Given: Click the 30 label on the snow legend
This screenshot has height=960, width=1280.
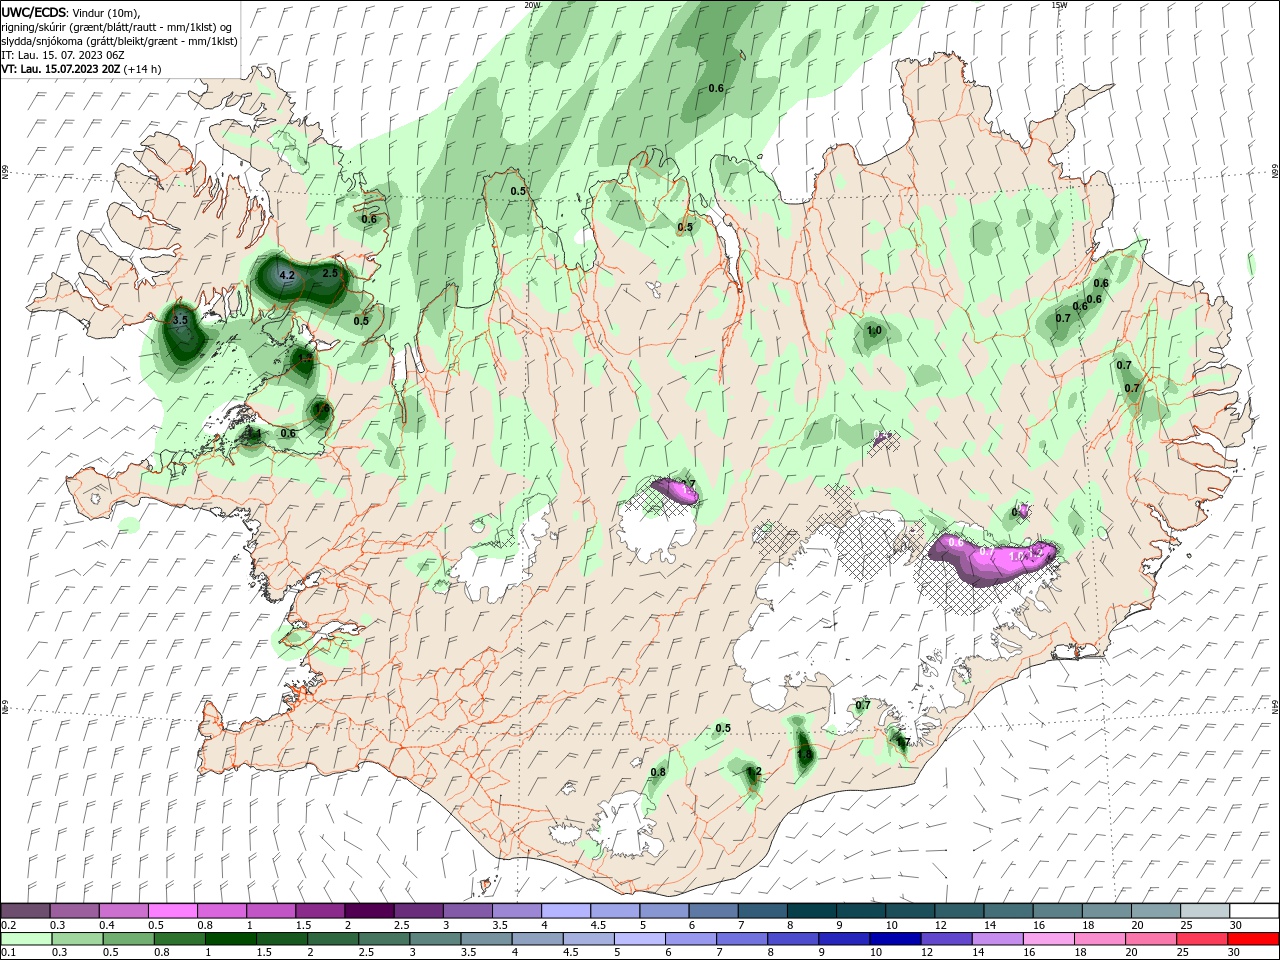Looking at the screenshot, I should pos(1236,925).
